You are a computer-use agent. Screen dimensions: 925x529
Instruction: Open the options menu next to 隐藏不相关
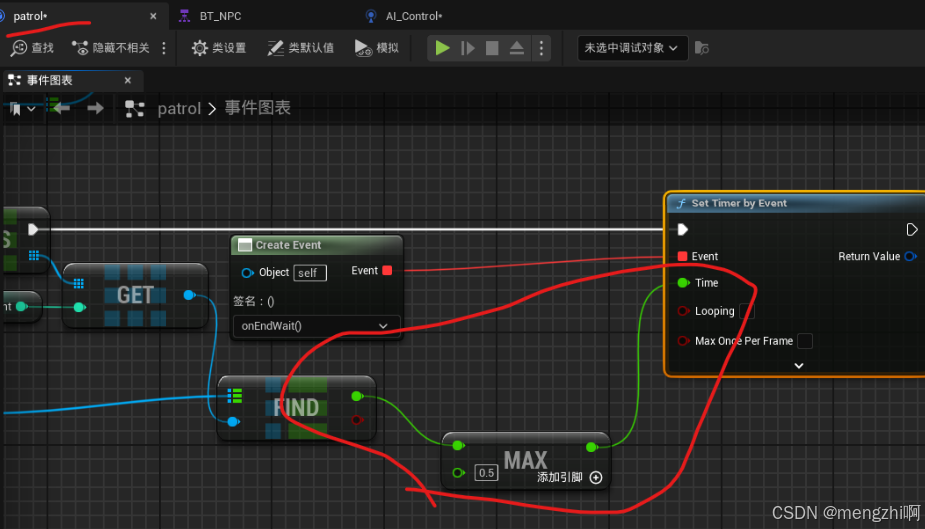(164, 48)
